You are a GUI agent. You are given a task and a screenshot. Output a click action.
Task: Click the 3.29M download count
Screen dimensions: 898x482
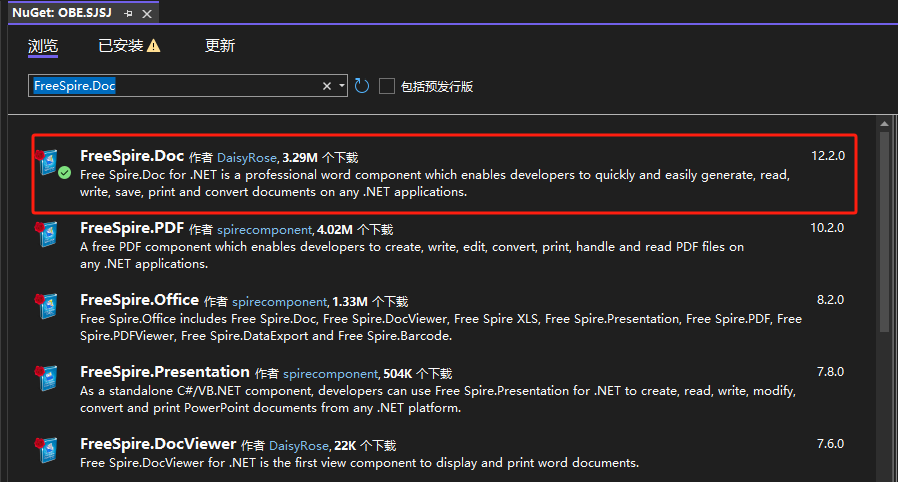pos(300,158)
